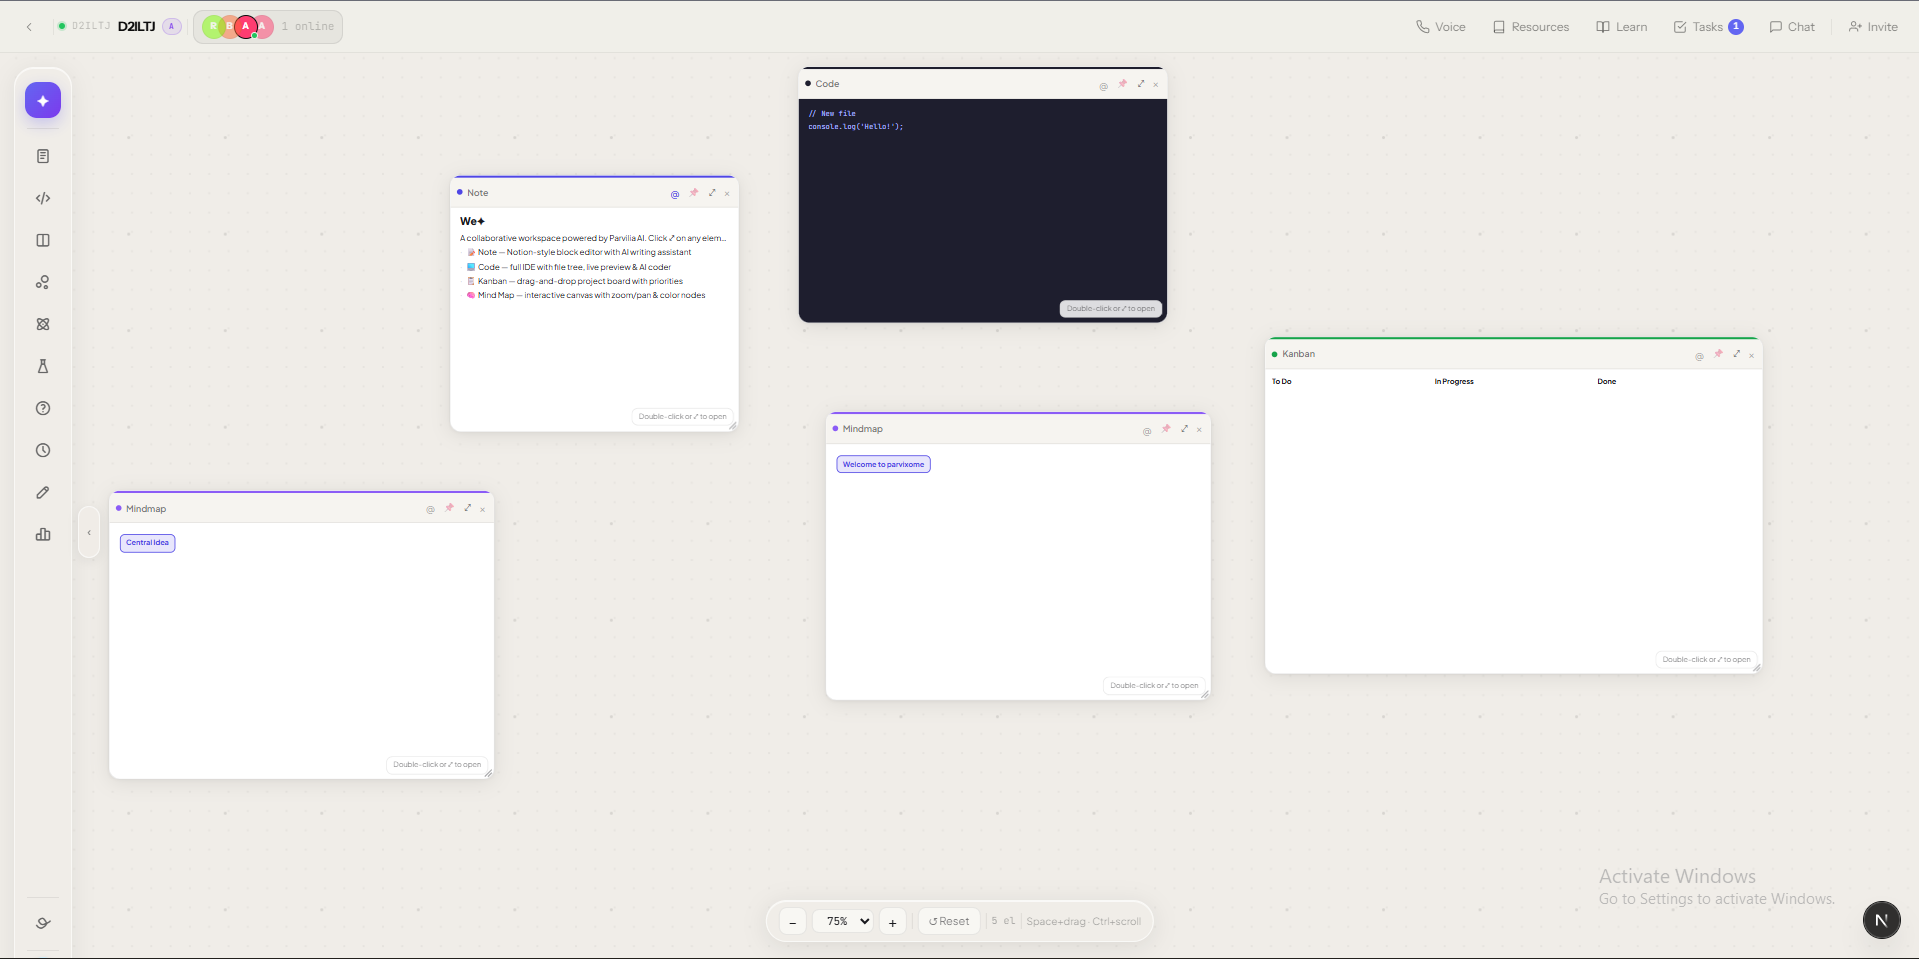Click the In Progress column header in Kanban
Viewport: 1919px width, 959px height.
tap(1454, 381)
